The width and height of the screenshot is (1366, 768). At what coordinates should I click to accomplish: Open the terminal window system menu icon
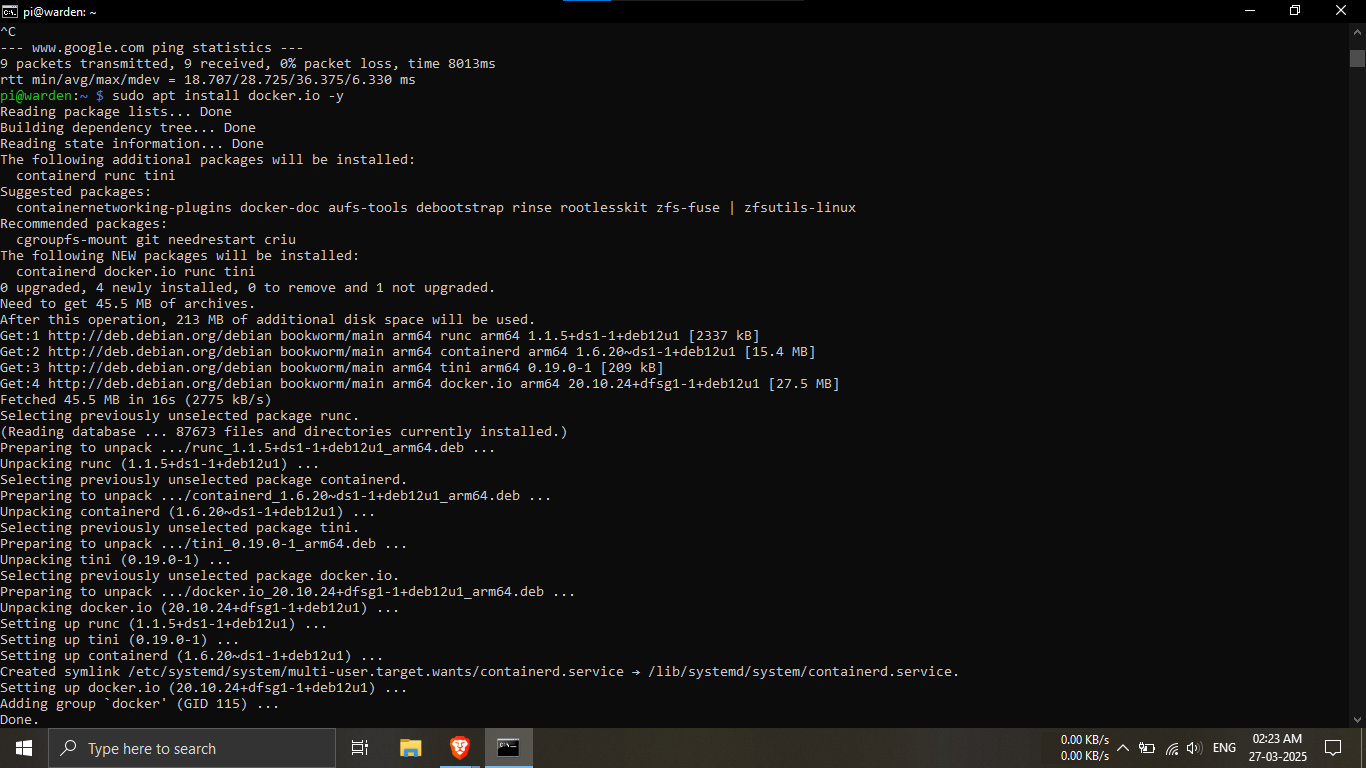(x=10, y=11)
